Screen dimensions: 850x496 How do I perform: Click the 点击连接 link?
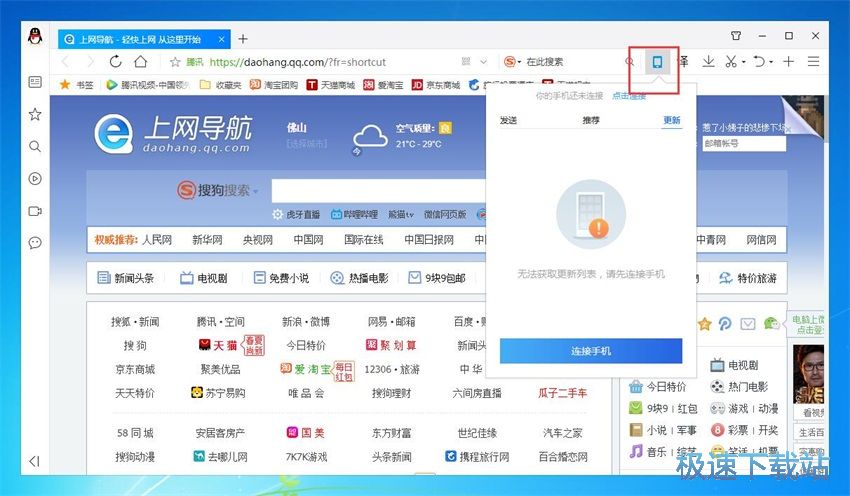click(x=629, y=96)
